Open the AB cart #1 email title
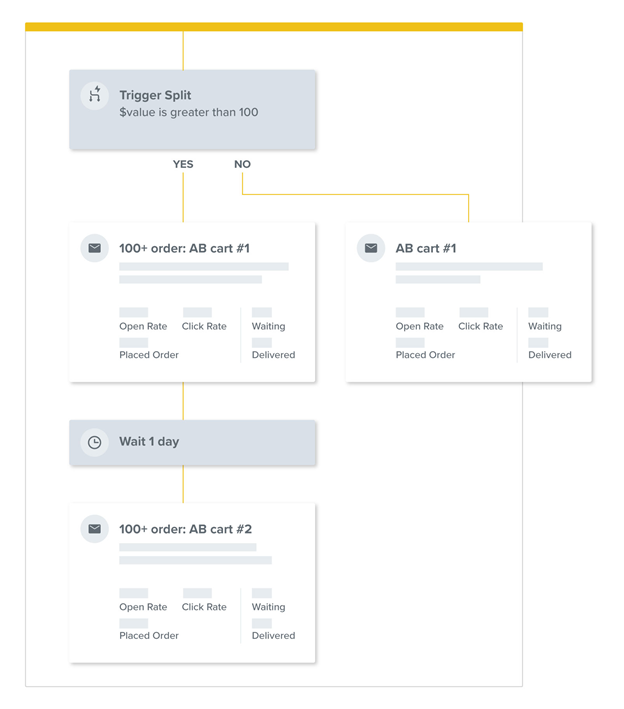Image resolution: width=624 pixels, height=709 pixels. (425, 249)
